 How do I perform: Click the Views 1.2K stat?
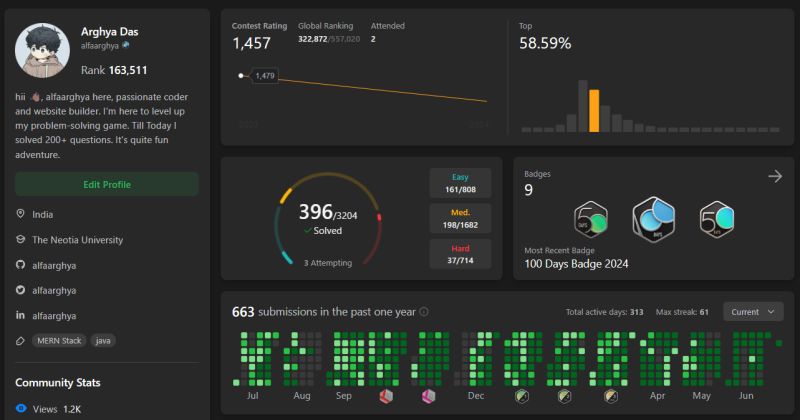[57, 409]
